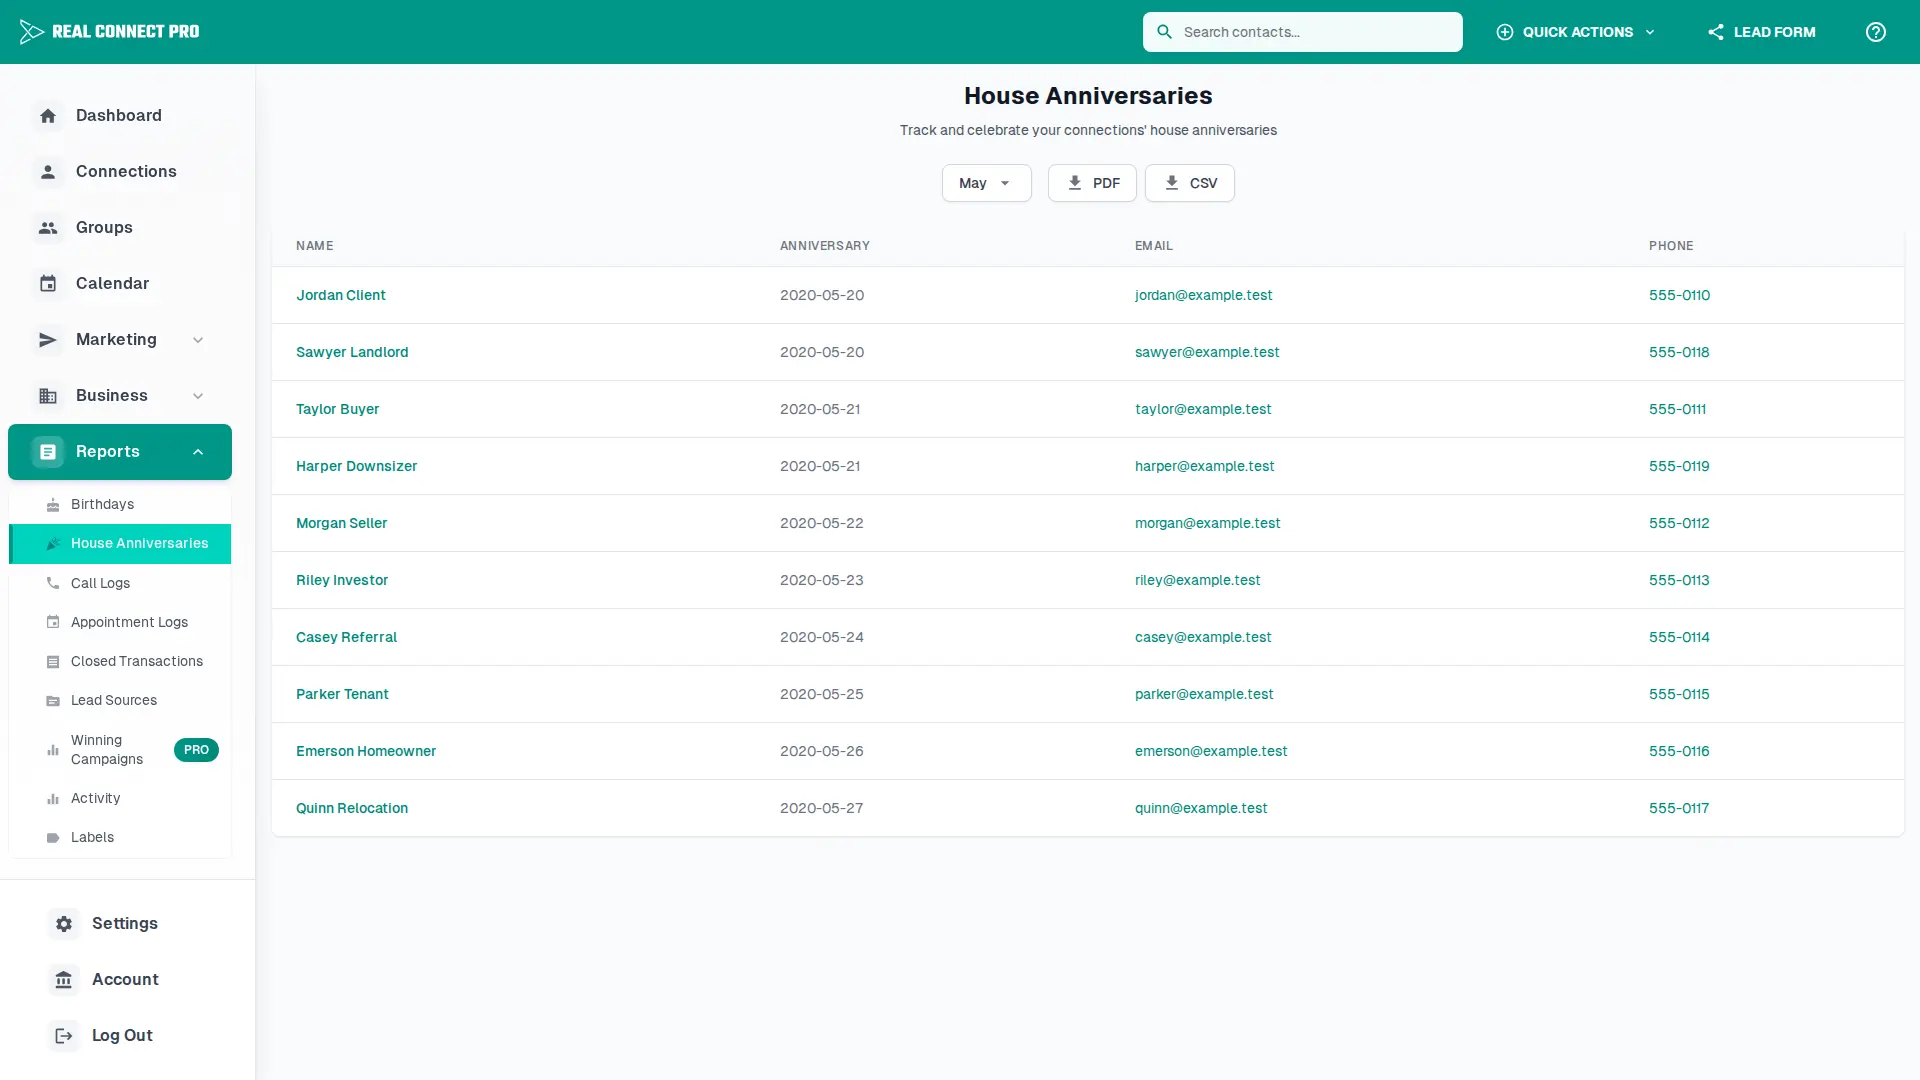Screen dimensions: 1920x1080
Task: Click the Calendar icon in sidebar
Action: (x=48, y=284)
